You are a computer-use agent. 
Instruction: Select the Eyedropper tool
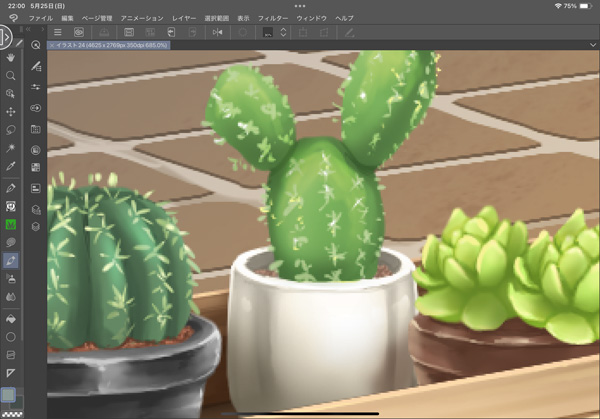(11, 166)
